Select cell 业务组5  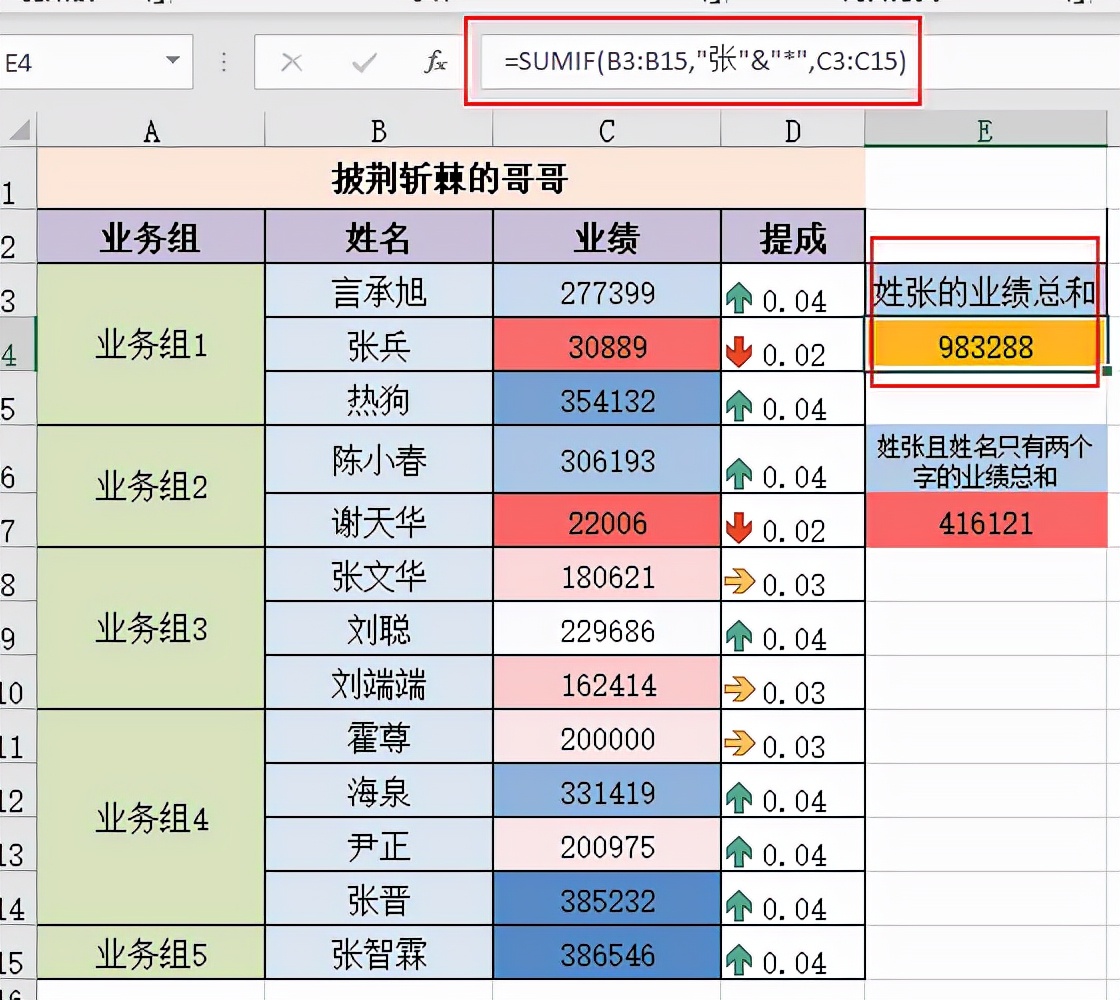tap(151, 952)
